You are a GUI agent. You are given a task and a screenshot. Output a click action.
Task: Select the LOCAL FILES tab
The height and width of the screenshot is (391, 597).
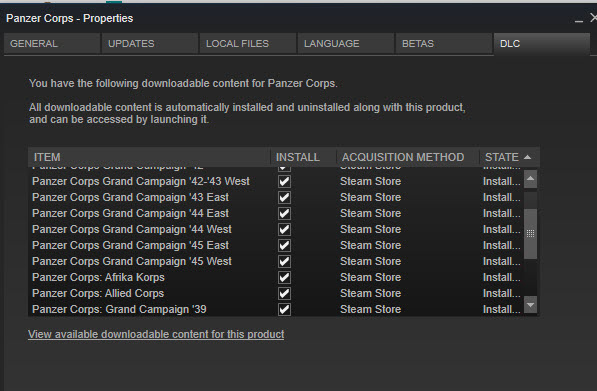(x=248, y=43)
